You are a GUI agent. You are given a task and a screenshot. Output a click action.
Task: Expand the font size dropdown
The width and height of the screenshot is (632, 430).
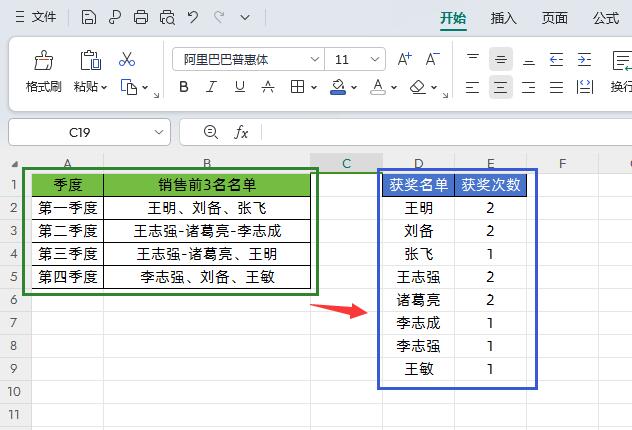[373, 60]
